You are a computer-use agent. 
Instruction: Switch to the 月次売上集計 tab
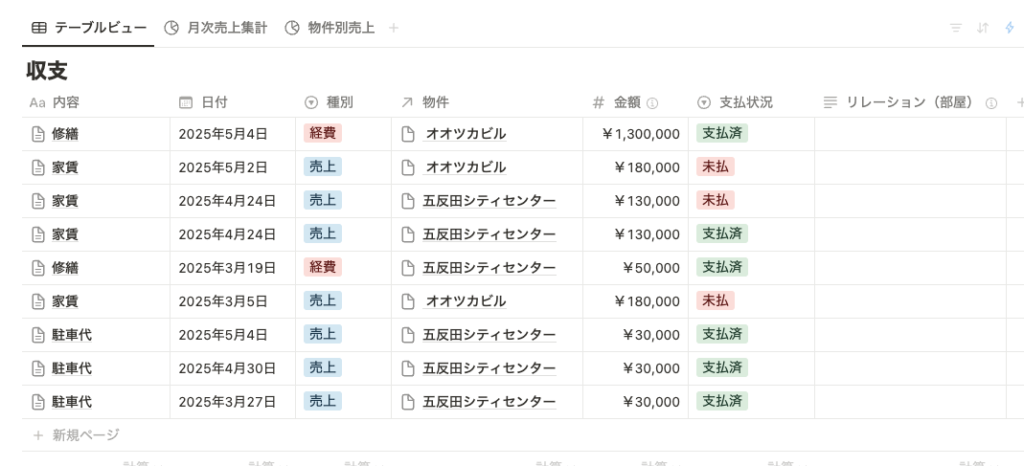(x=216, y=28)
